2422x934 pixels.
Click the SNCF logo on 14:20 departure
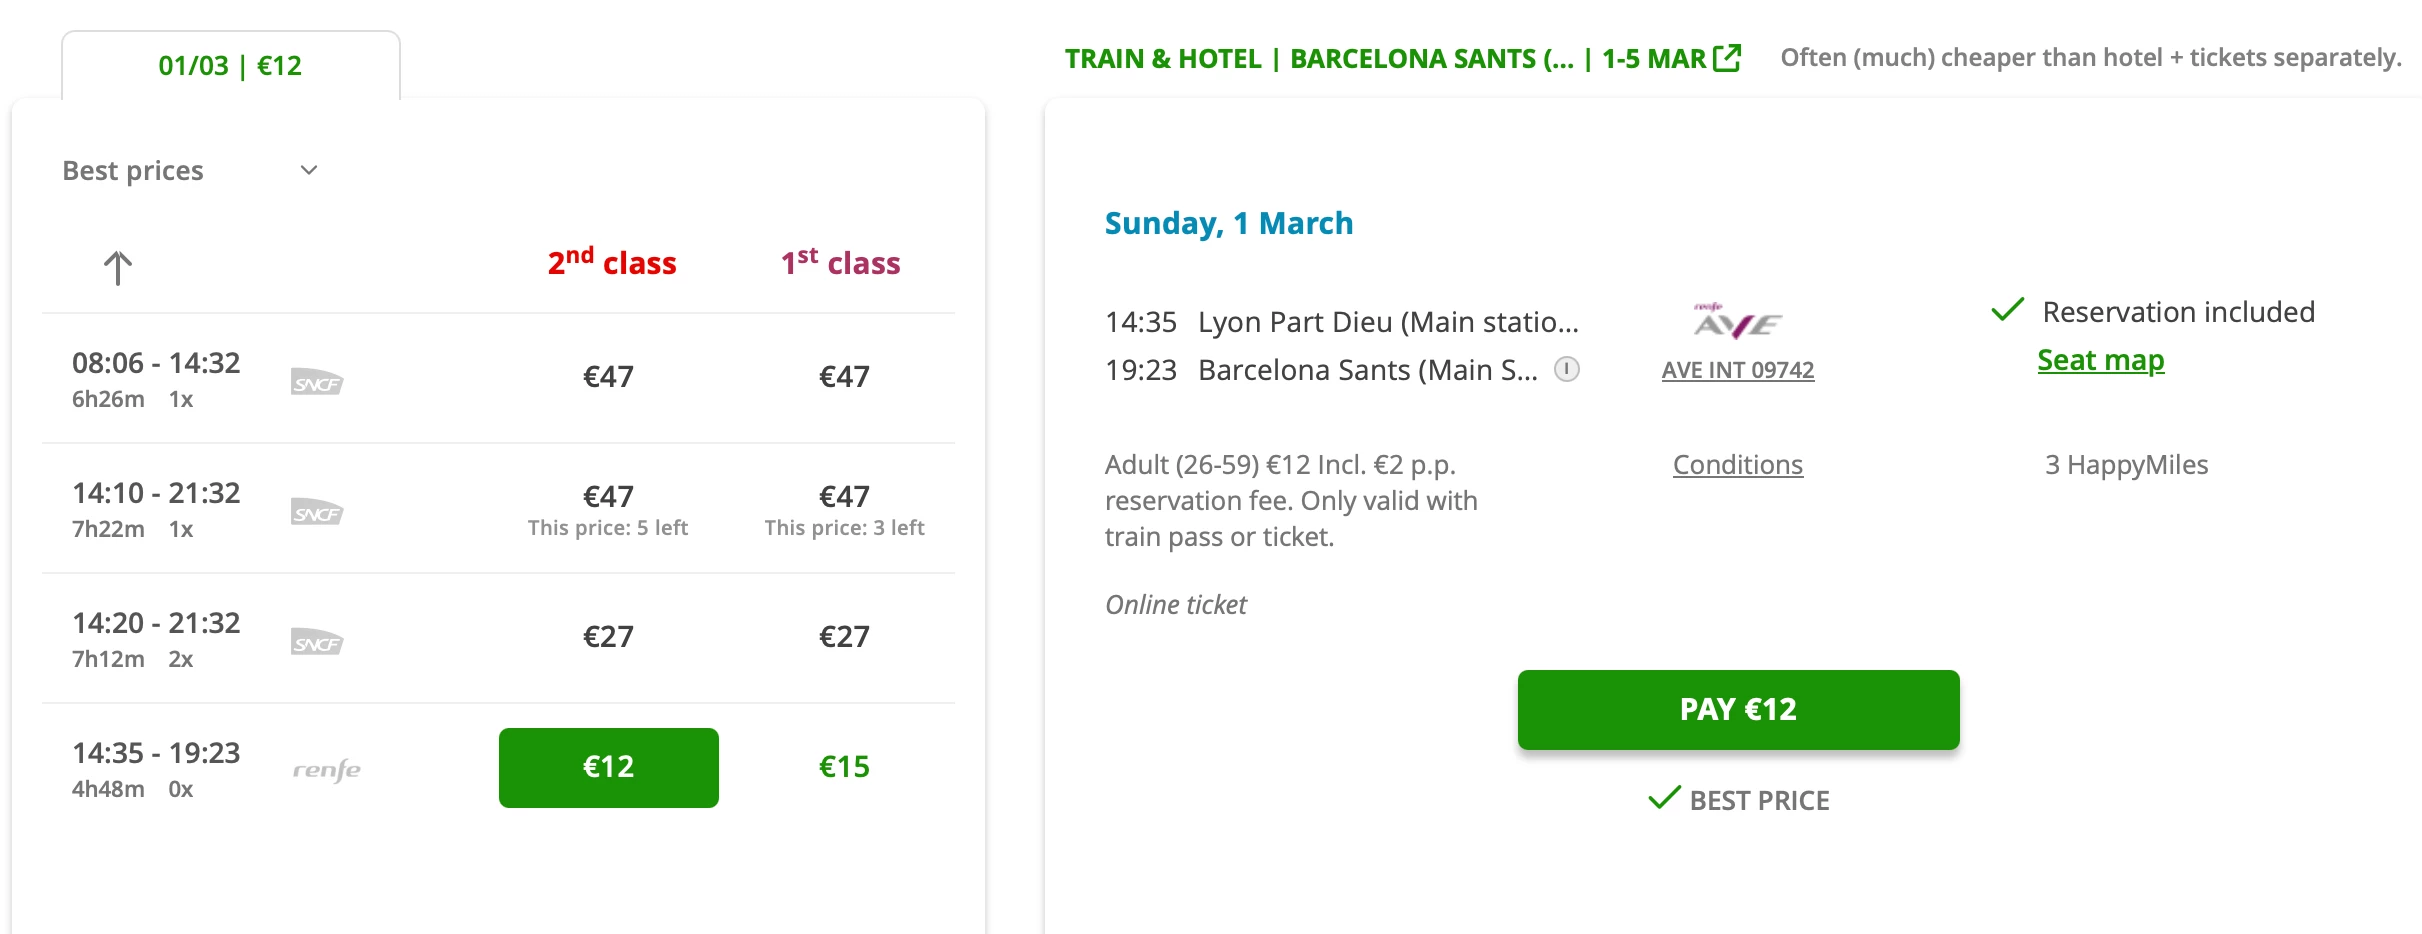pyautogui.click(x=317, y=642)
